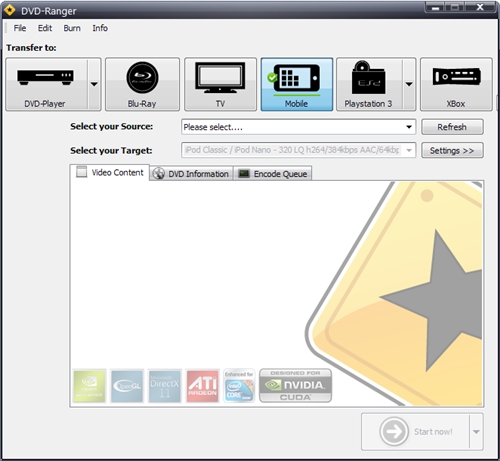Open the Burn menu
The image size is (500, 461).
[x=72, y=28]
